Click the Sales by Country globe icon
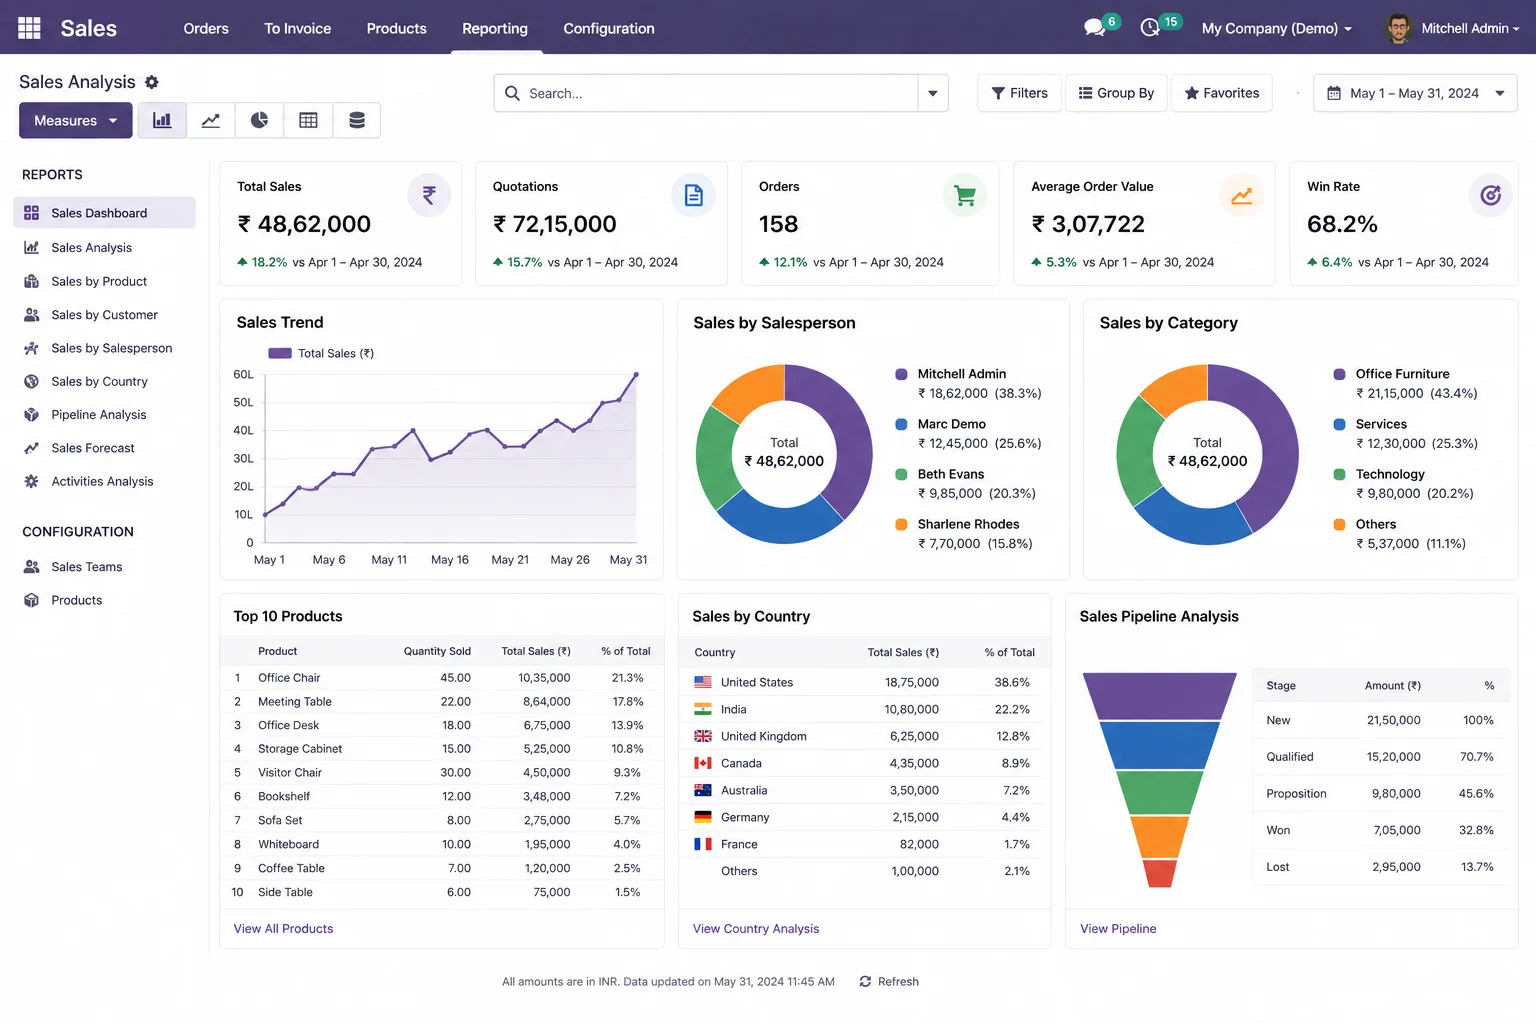This screenshot has width=1536, height=1024. pyautogui.click(x=31, y=381)
